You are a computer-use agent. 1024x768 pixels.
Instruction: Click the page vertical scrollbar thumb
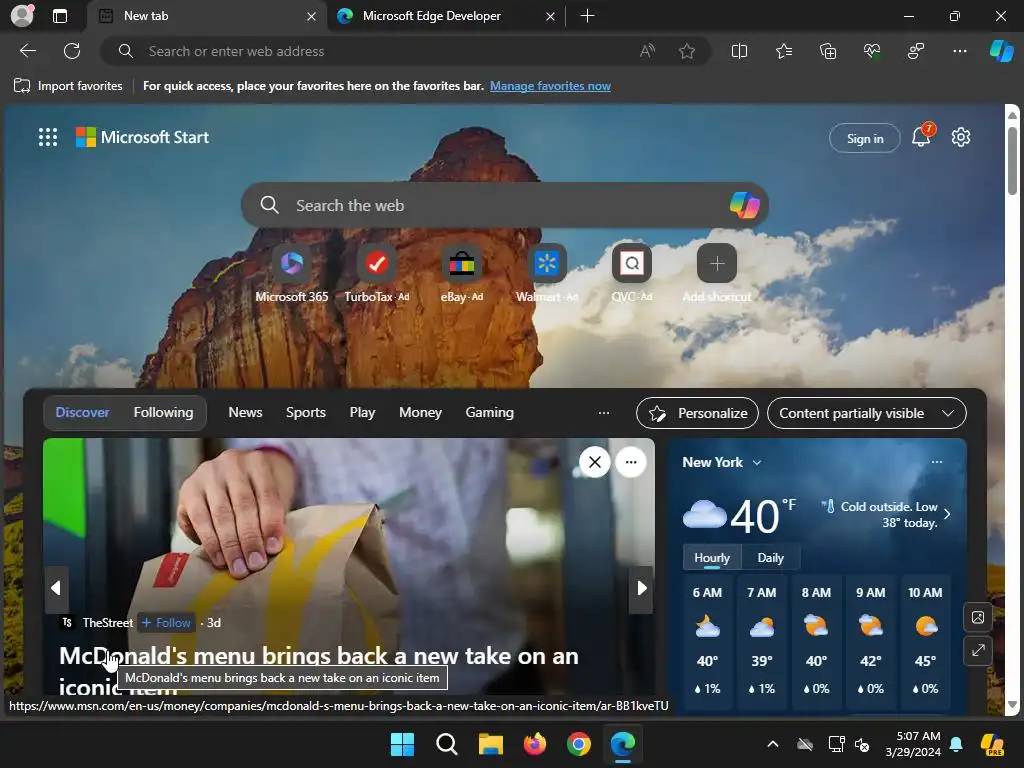pyautogui.click(x=1012, y=160)
